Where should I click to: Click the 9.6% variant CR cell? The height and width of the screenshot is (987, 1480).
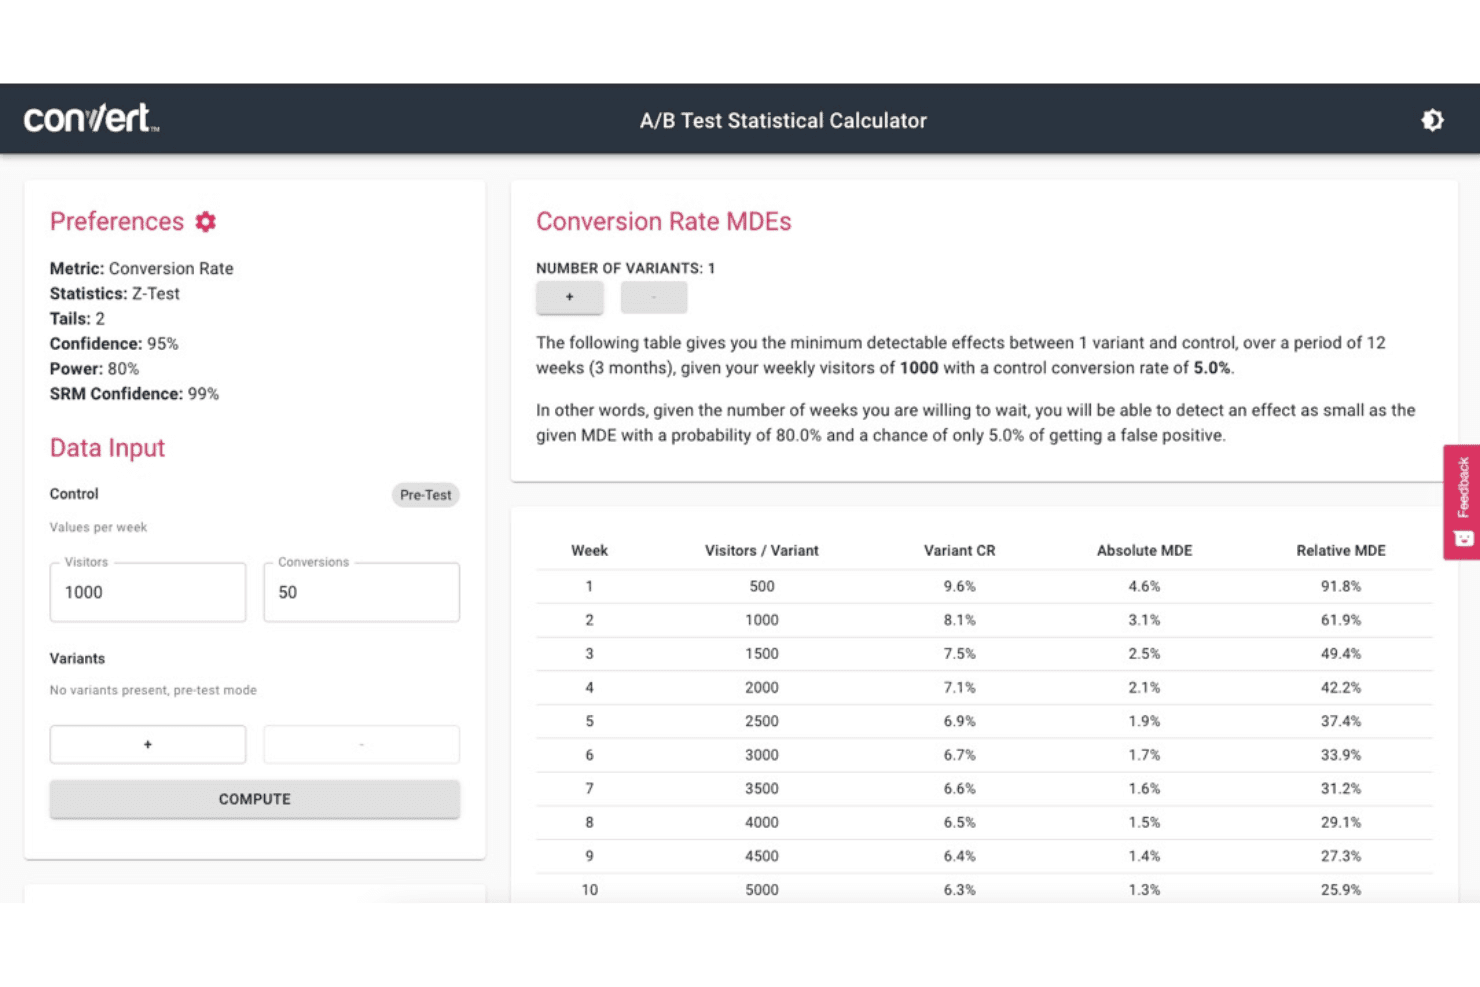coord(959,586)
